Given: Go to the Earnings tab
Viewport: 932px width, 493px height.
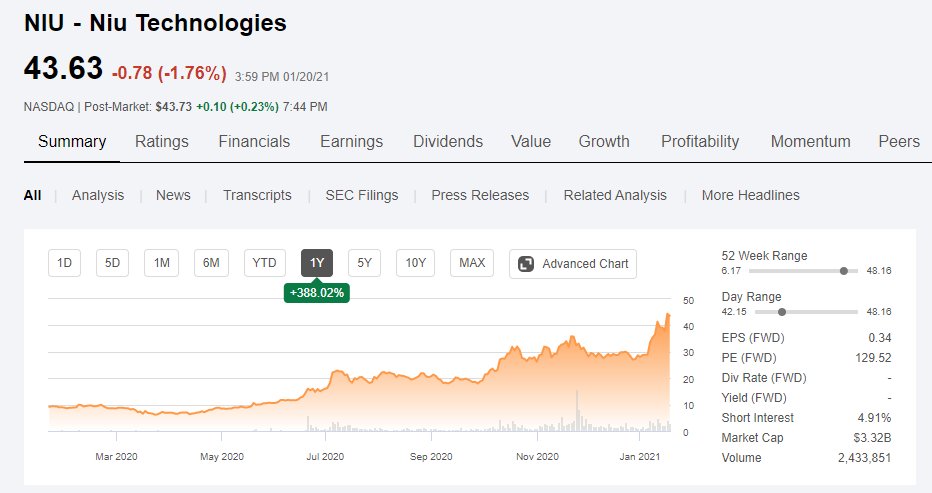Looking at the screenshot, I should pos(351,142).
